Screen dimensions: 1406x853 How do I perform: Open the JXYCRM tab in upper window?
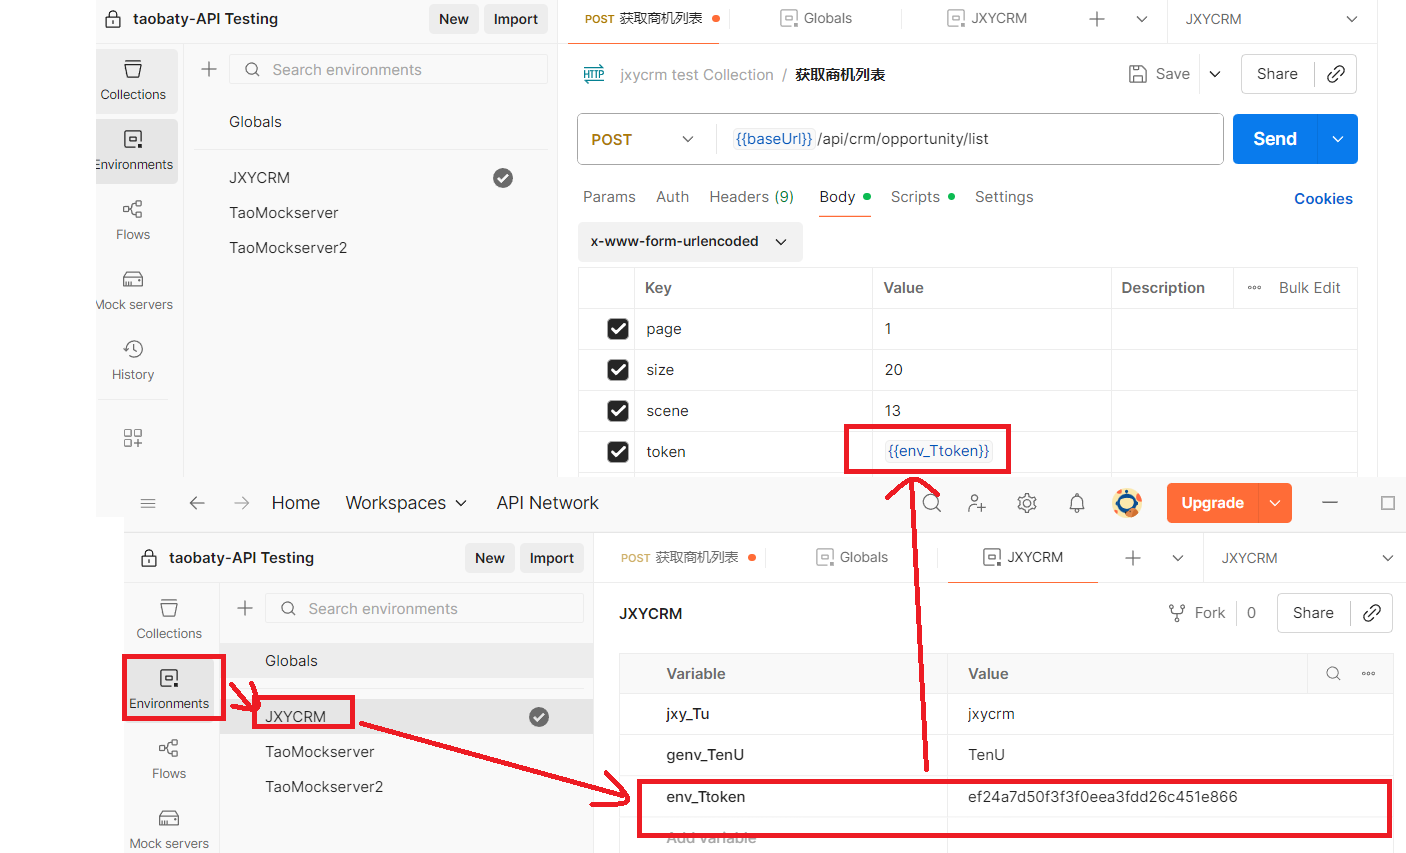987,19
